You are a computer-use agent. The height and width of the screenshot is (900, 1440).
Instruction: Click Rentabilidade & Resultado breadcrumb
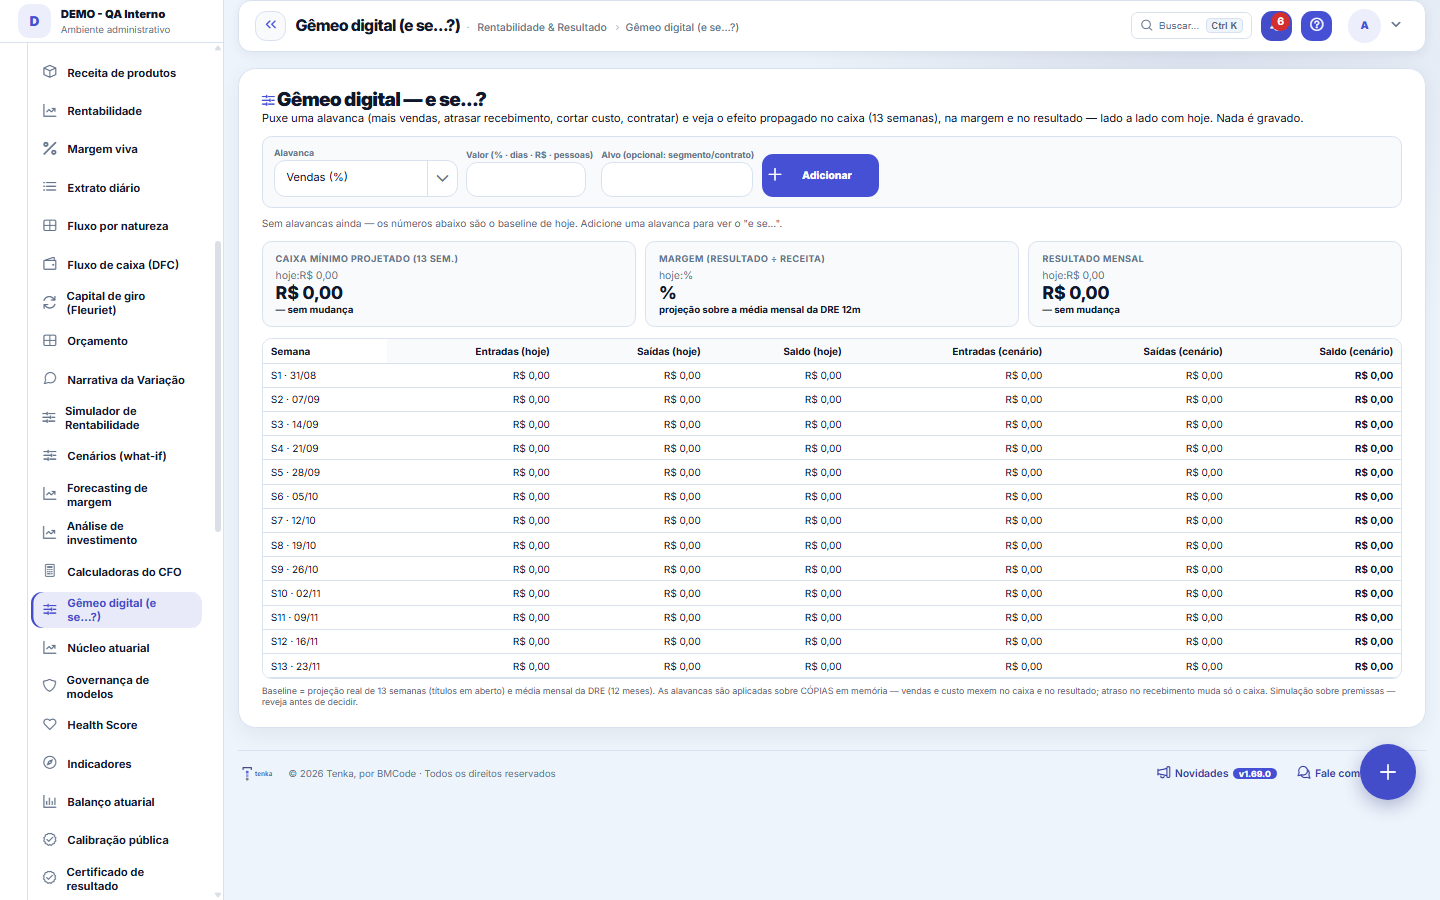tap(542, 27)
